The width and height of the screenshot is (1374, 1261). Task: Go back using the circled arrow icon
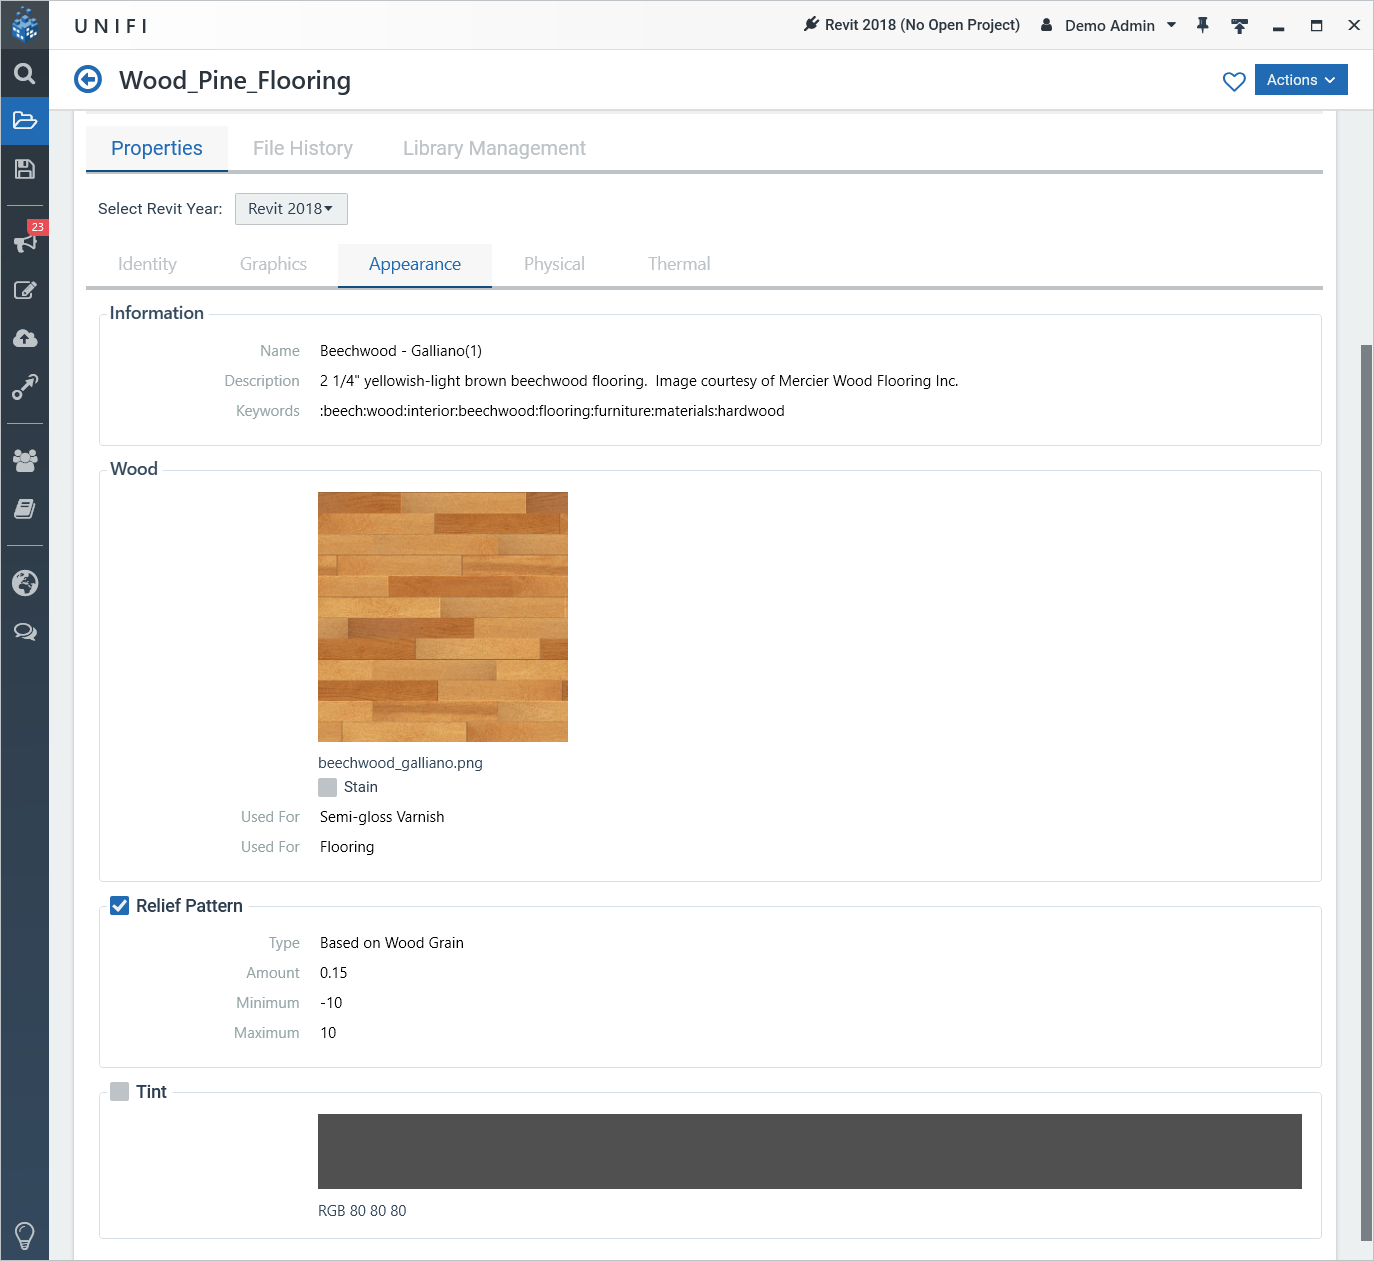pyautogui.click(x=88, y=79)
